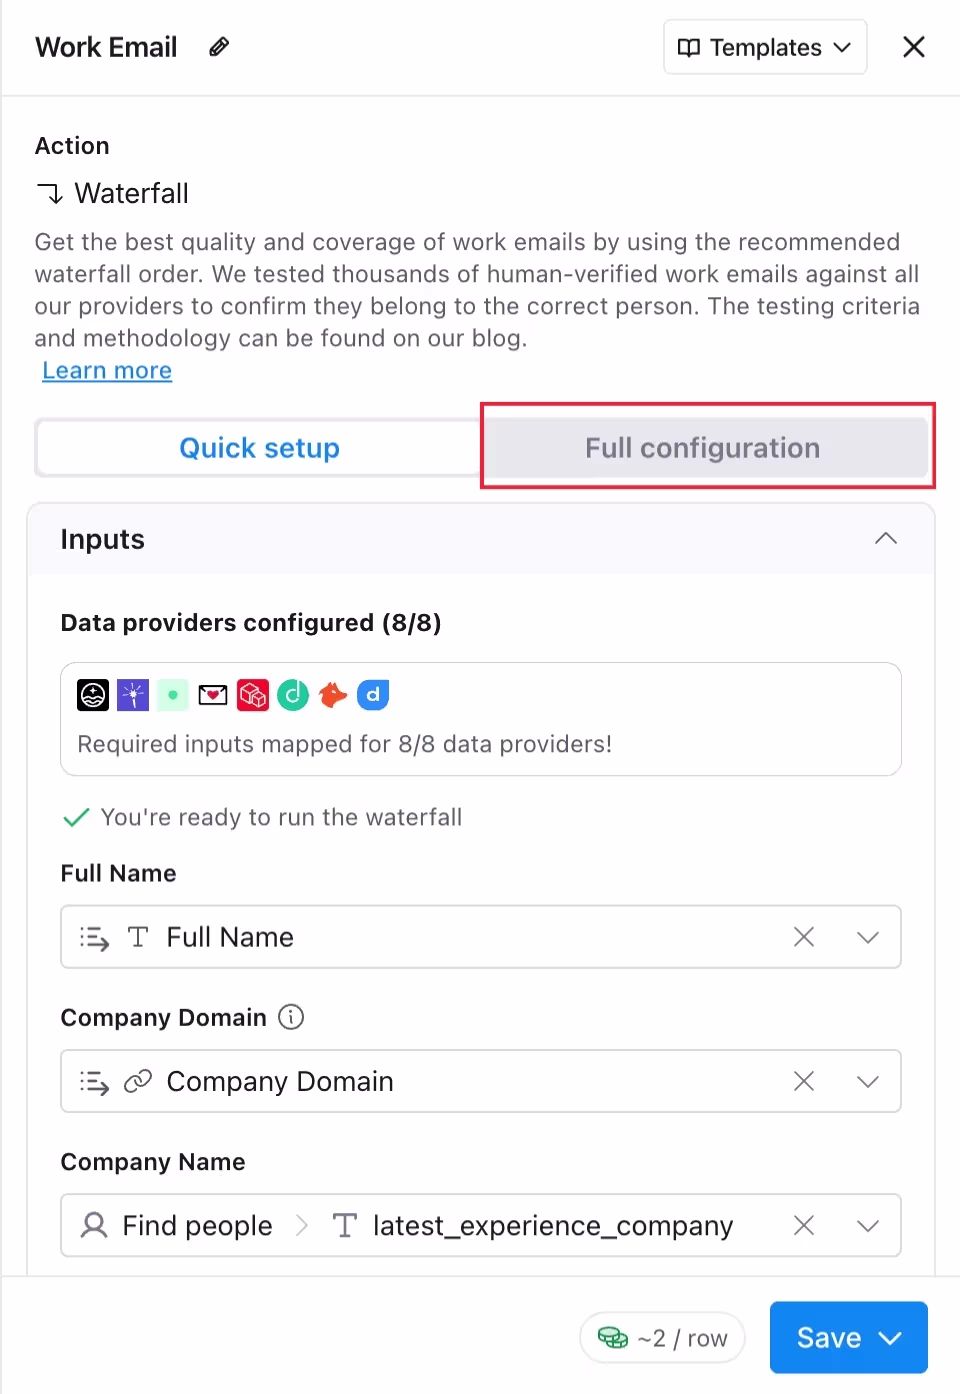960x1394 pixels.
Task: Open the Company Domain field dropdown
Action: (x=867, y=1081)
